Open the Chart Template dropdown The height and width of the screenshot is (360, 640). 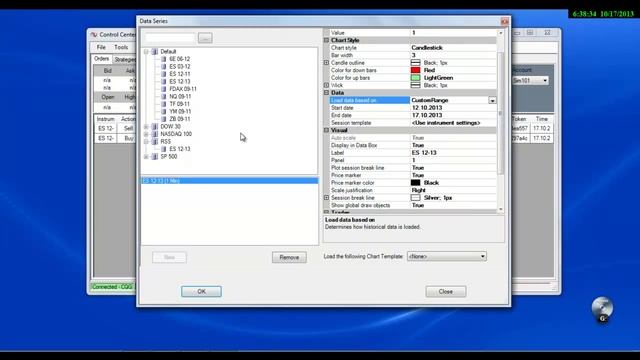482,256
